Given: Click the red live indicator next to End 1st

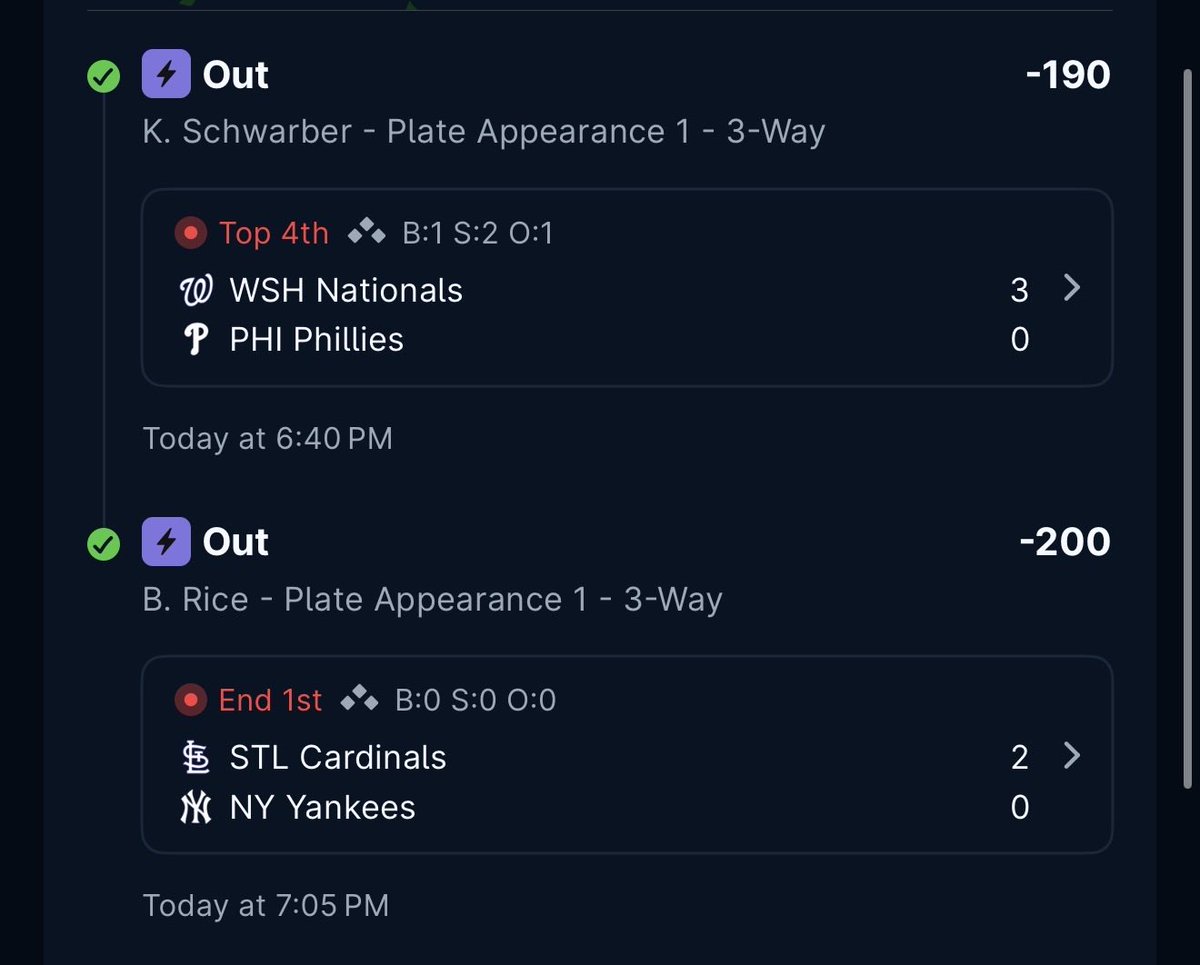Looking at the screenshot, I should pyautogui.click(x=190, y=700).
